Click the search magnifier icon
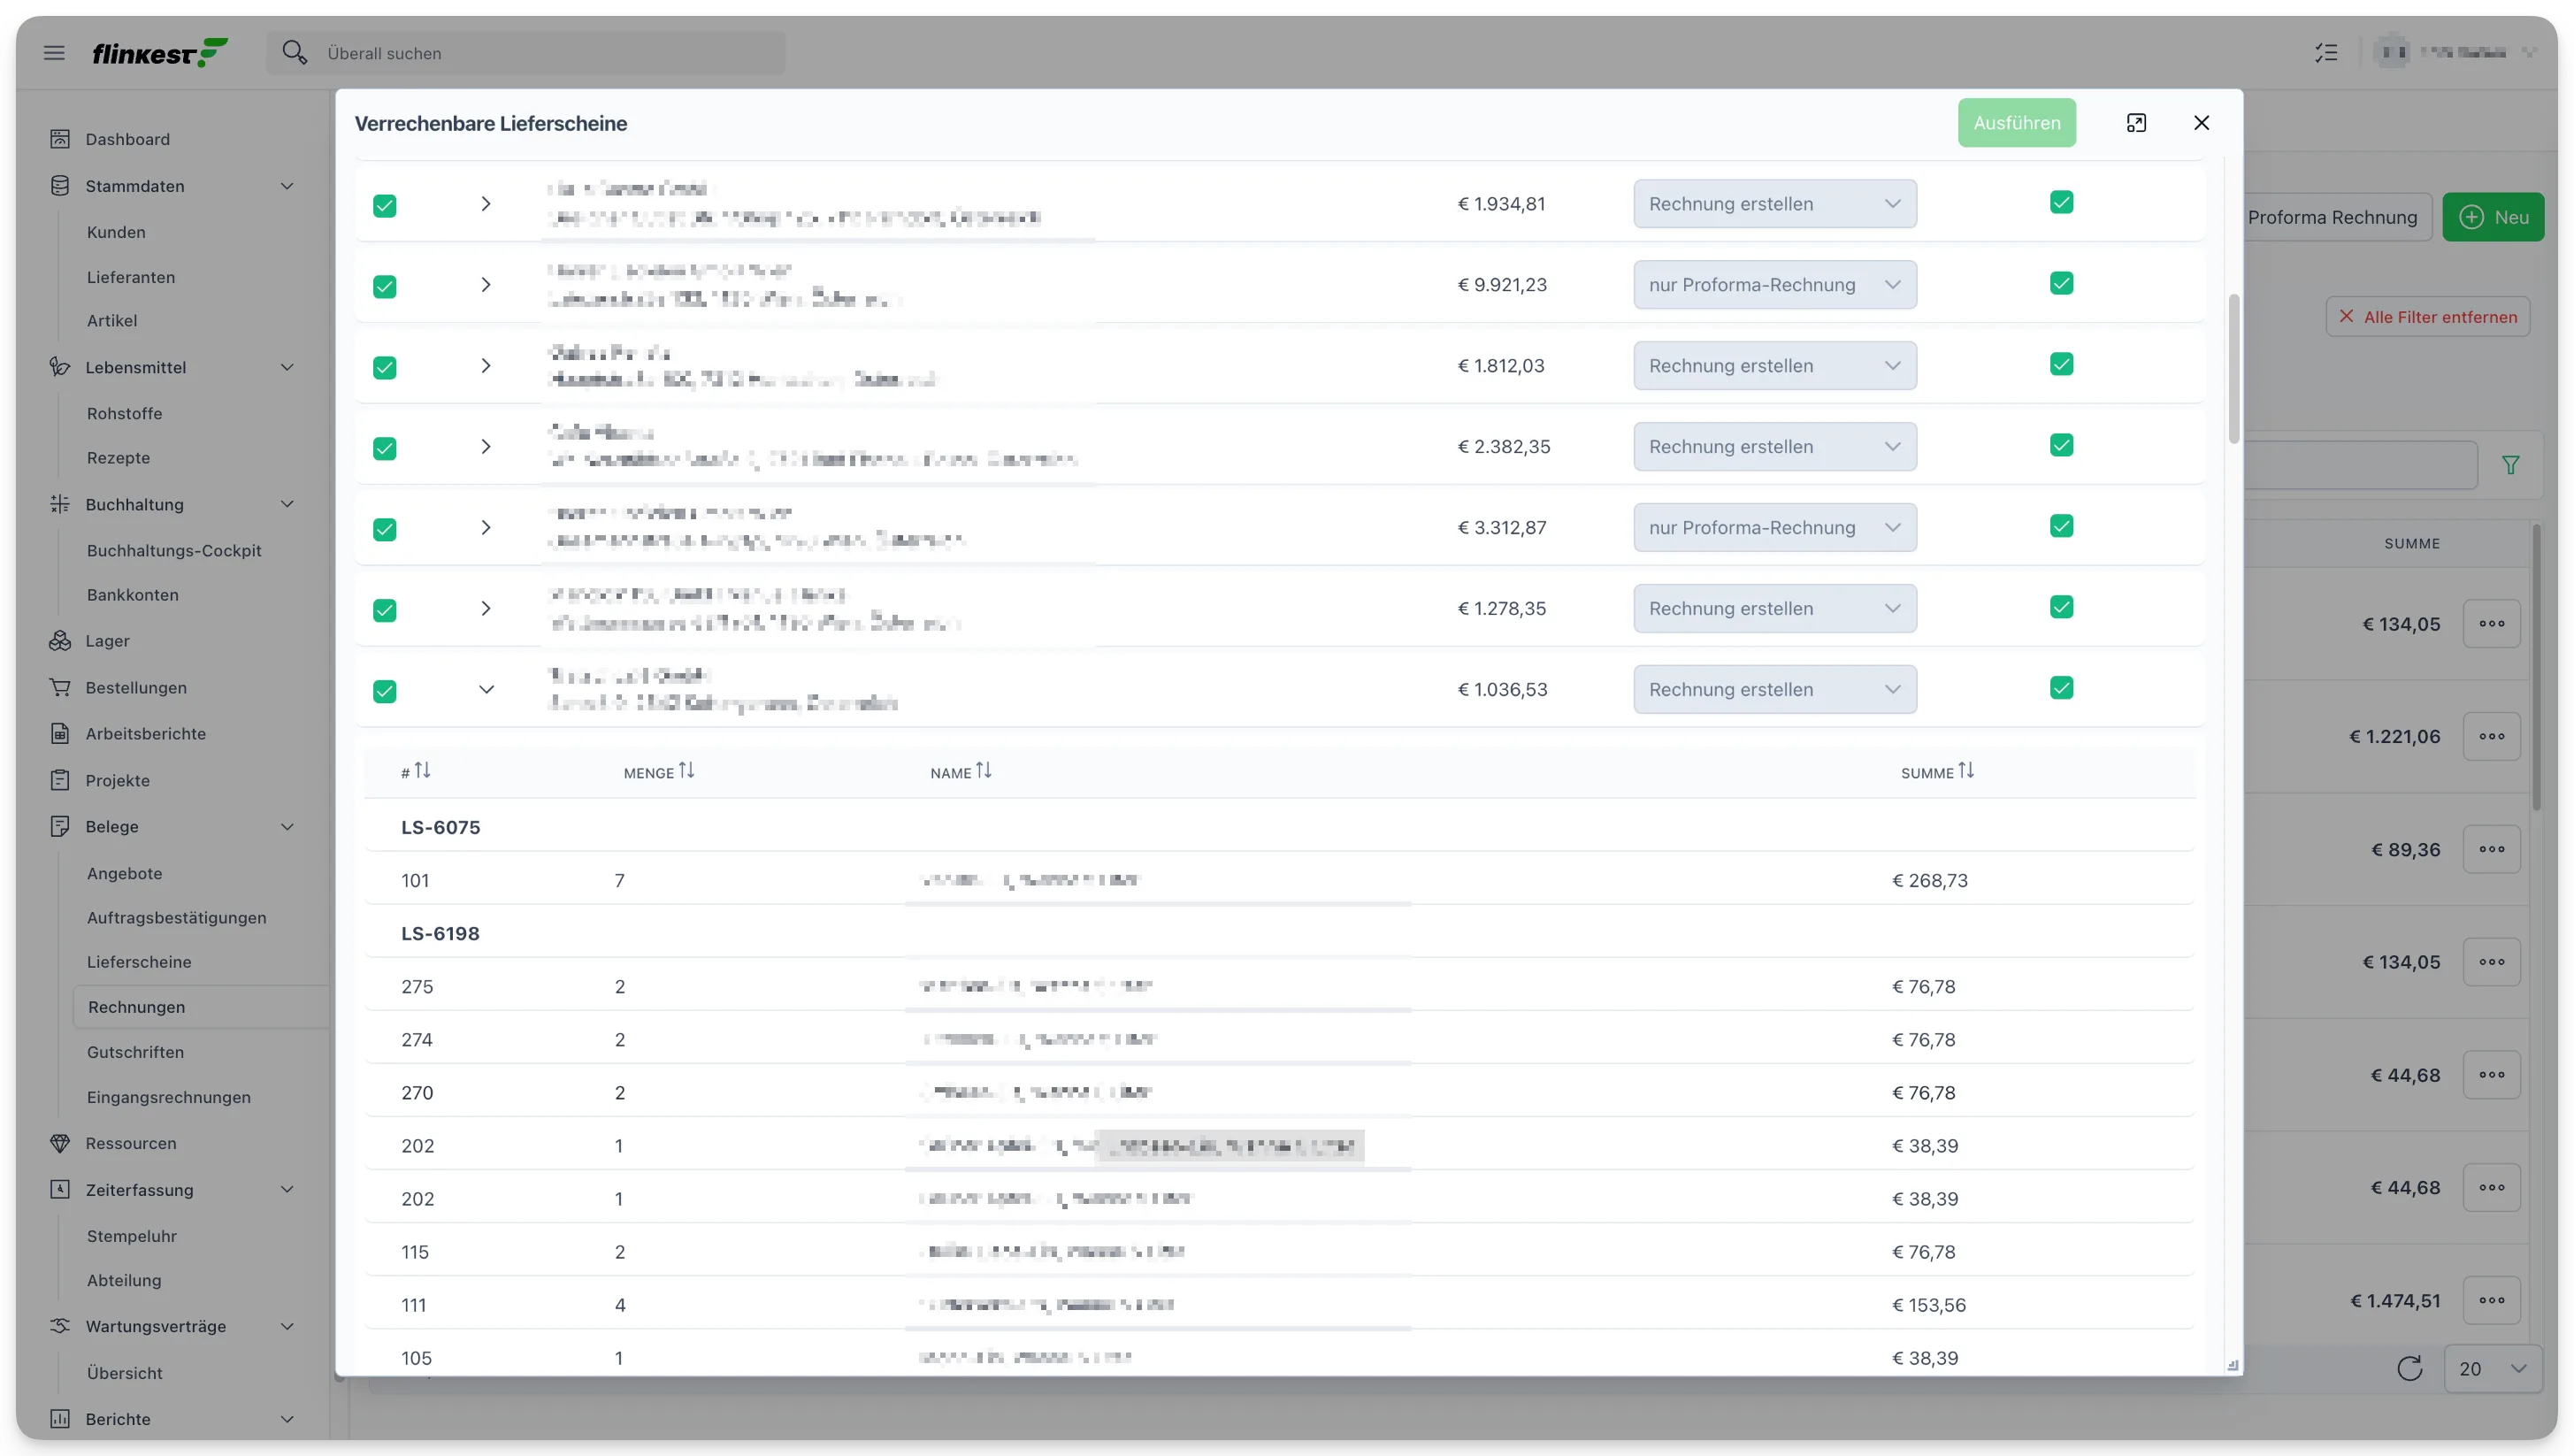Viewport: 2574px width, 1456px height. [x=294, y=52]
